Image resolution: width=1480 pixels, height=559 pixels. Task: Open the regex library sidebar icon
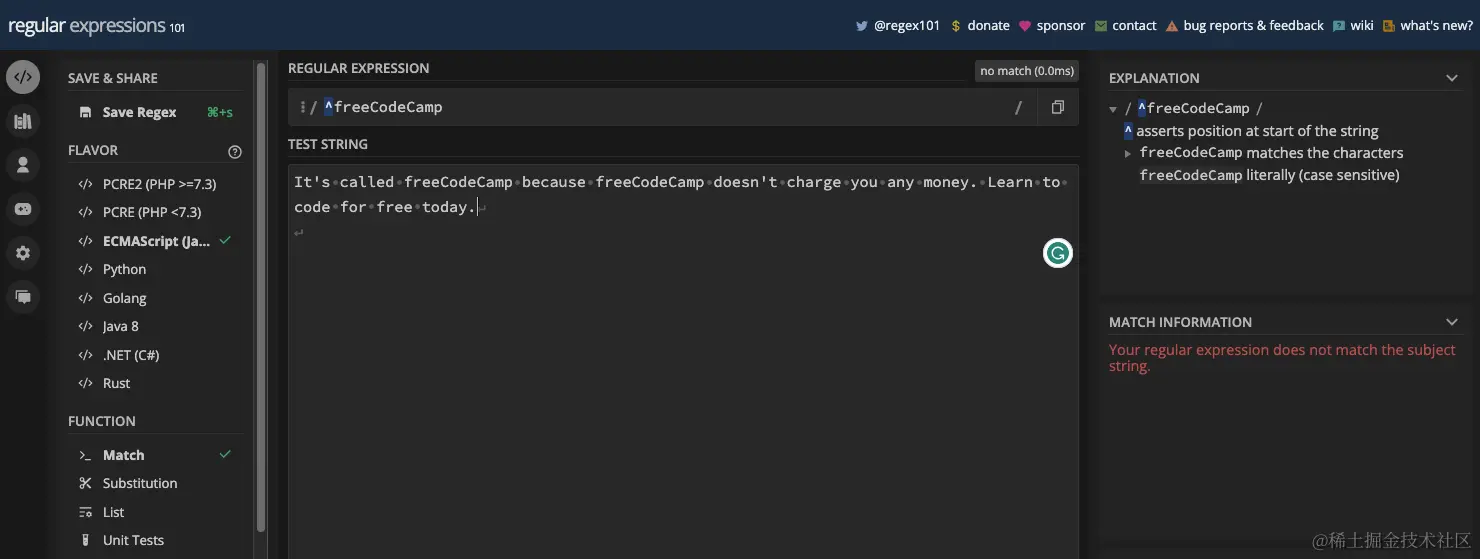[23, 121]
